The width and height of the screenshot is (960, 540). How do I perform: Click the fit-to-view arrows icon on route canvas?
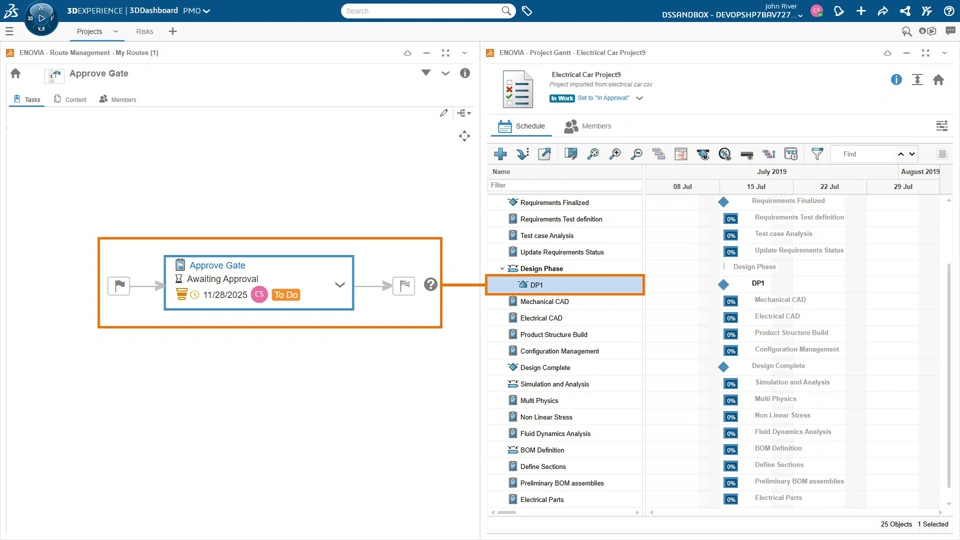coord(465,136)
